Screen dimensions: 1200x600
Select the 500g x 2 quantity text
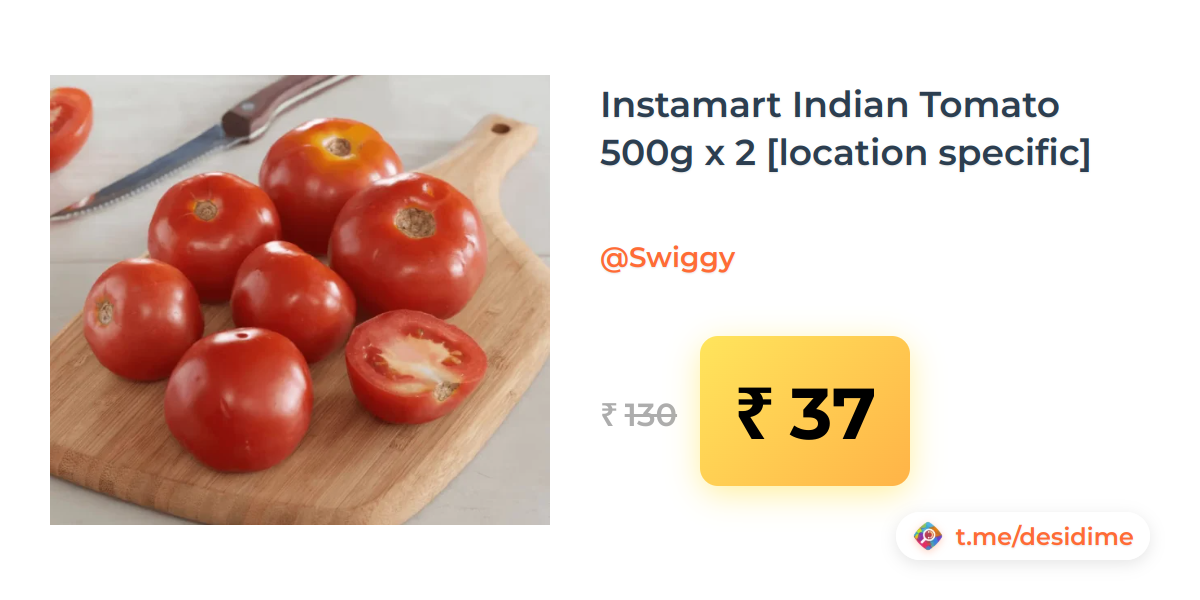[x=678, y=153]
